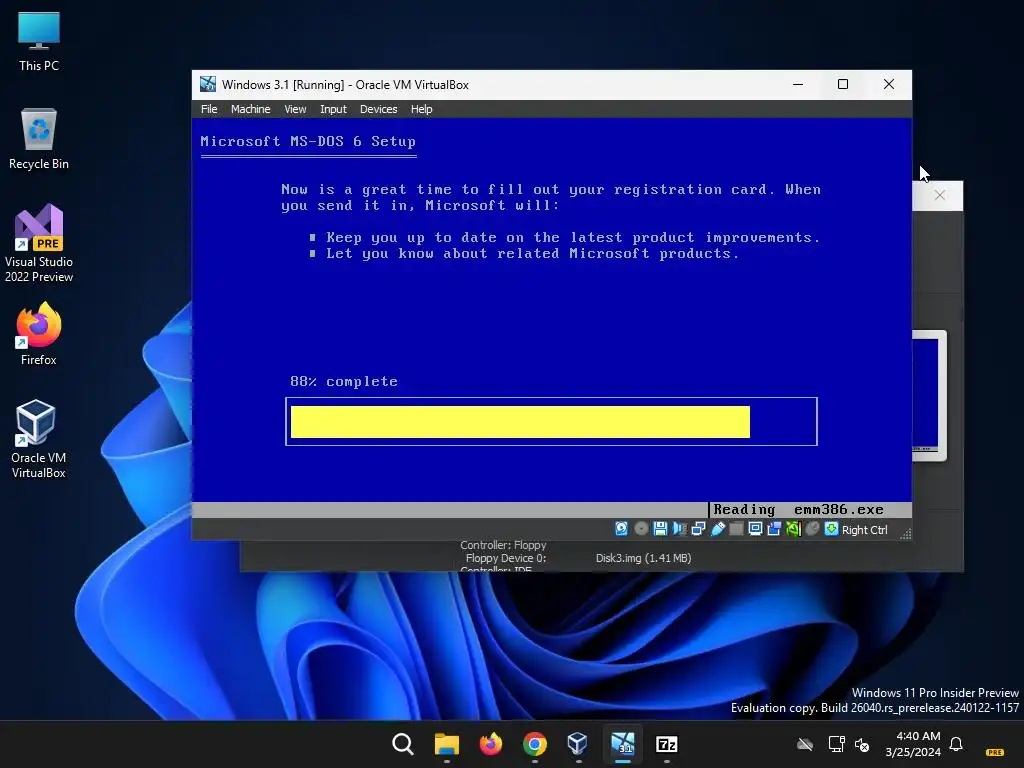Click the mouse integration status icon

click(812, 529)
